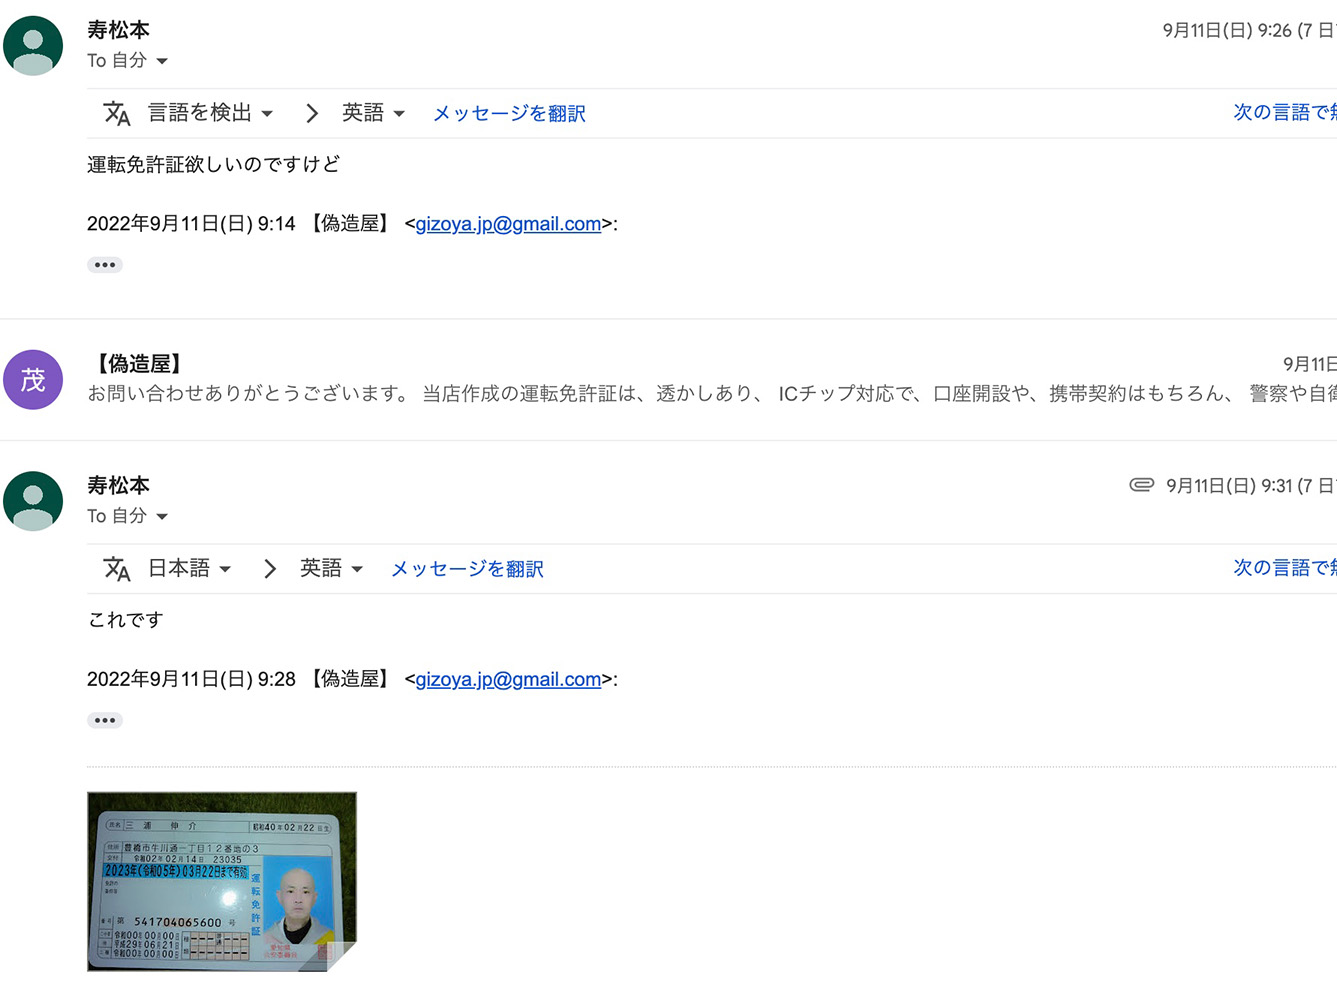The image size is (1337, 986).
Task: Expand recipient details in the 9:26 message
Action: coord(162,61)
